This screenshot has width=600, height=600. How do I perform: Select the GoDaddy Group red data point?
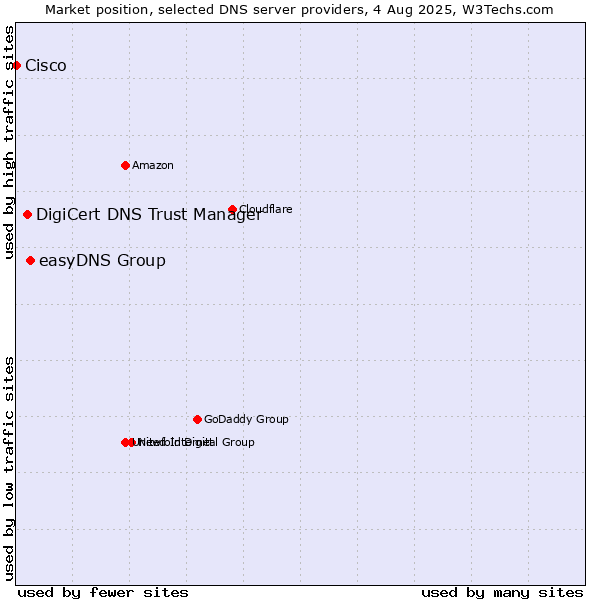coord(197,420)
